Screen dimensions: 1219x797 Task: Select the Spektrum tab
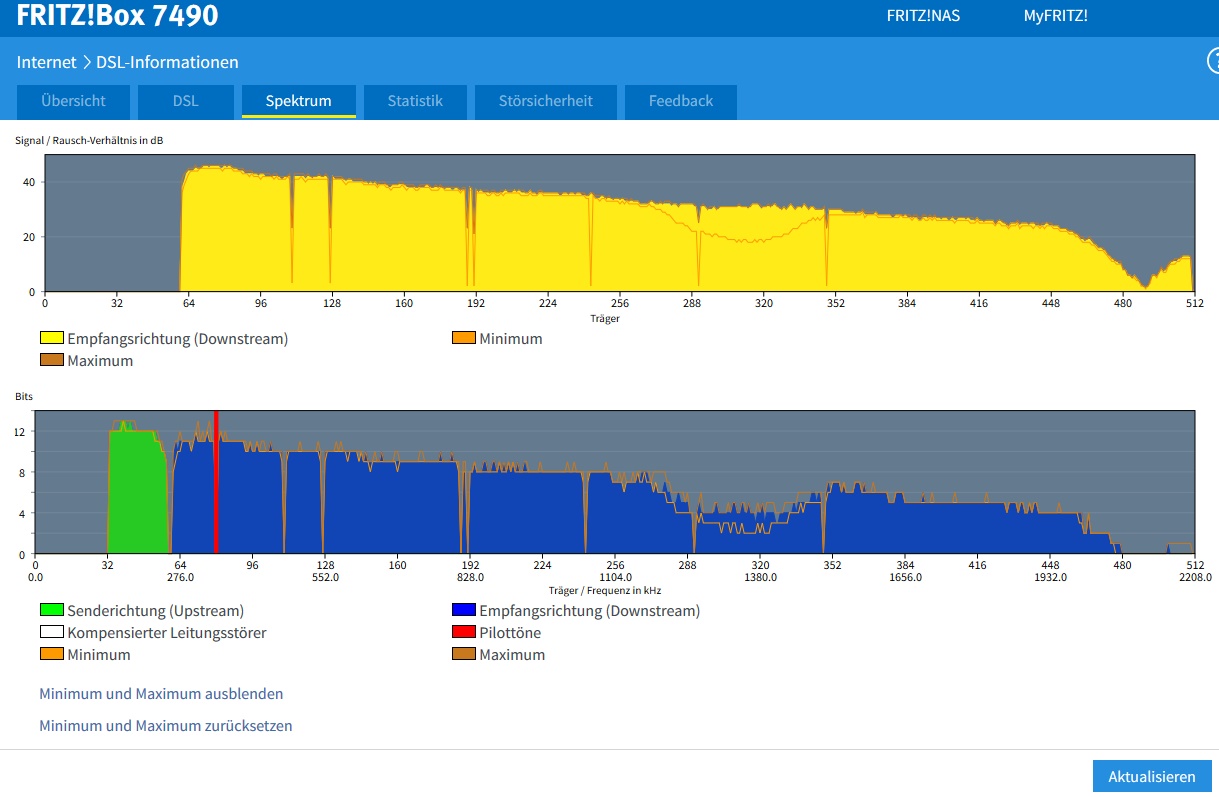tap(298, 101)
